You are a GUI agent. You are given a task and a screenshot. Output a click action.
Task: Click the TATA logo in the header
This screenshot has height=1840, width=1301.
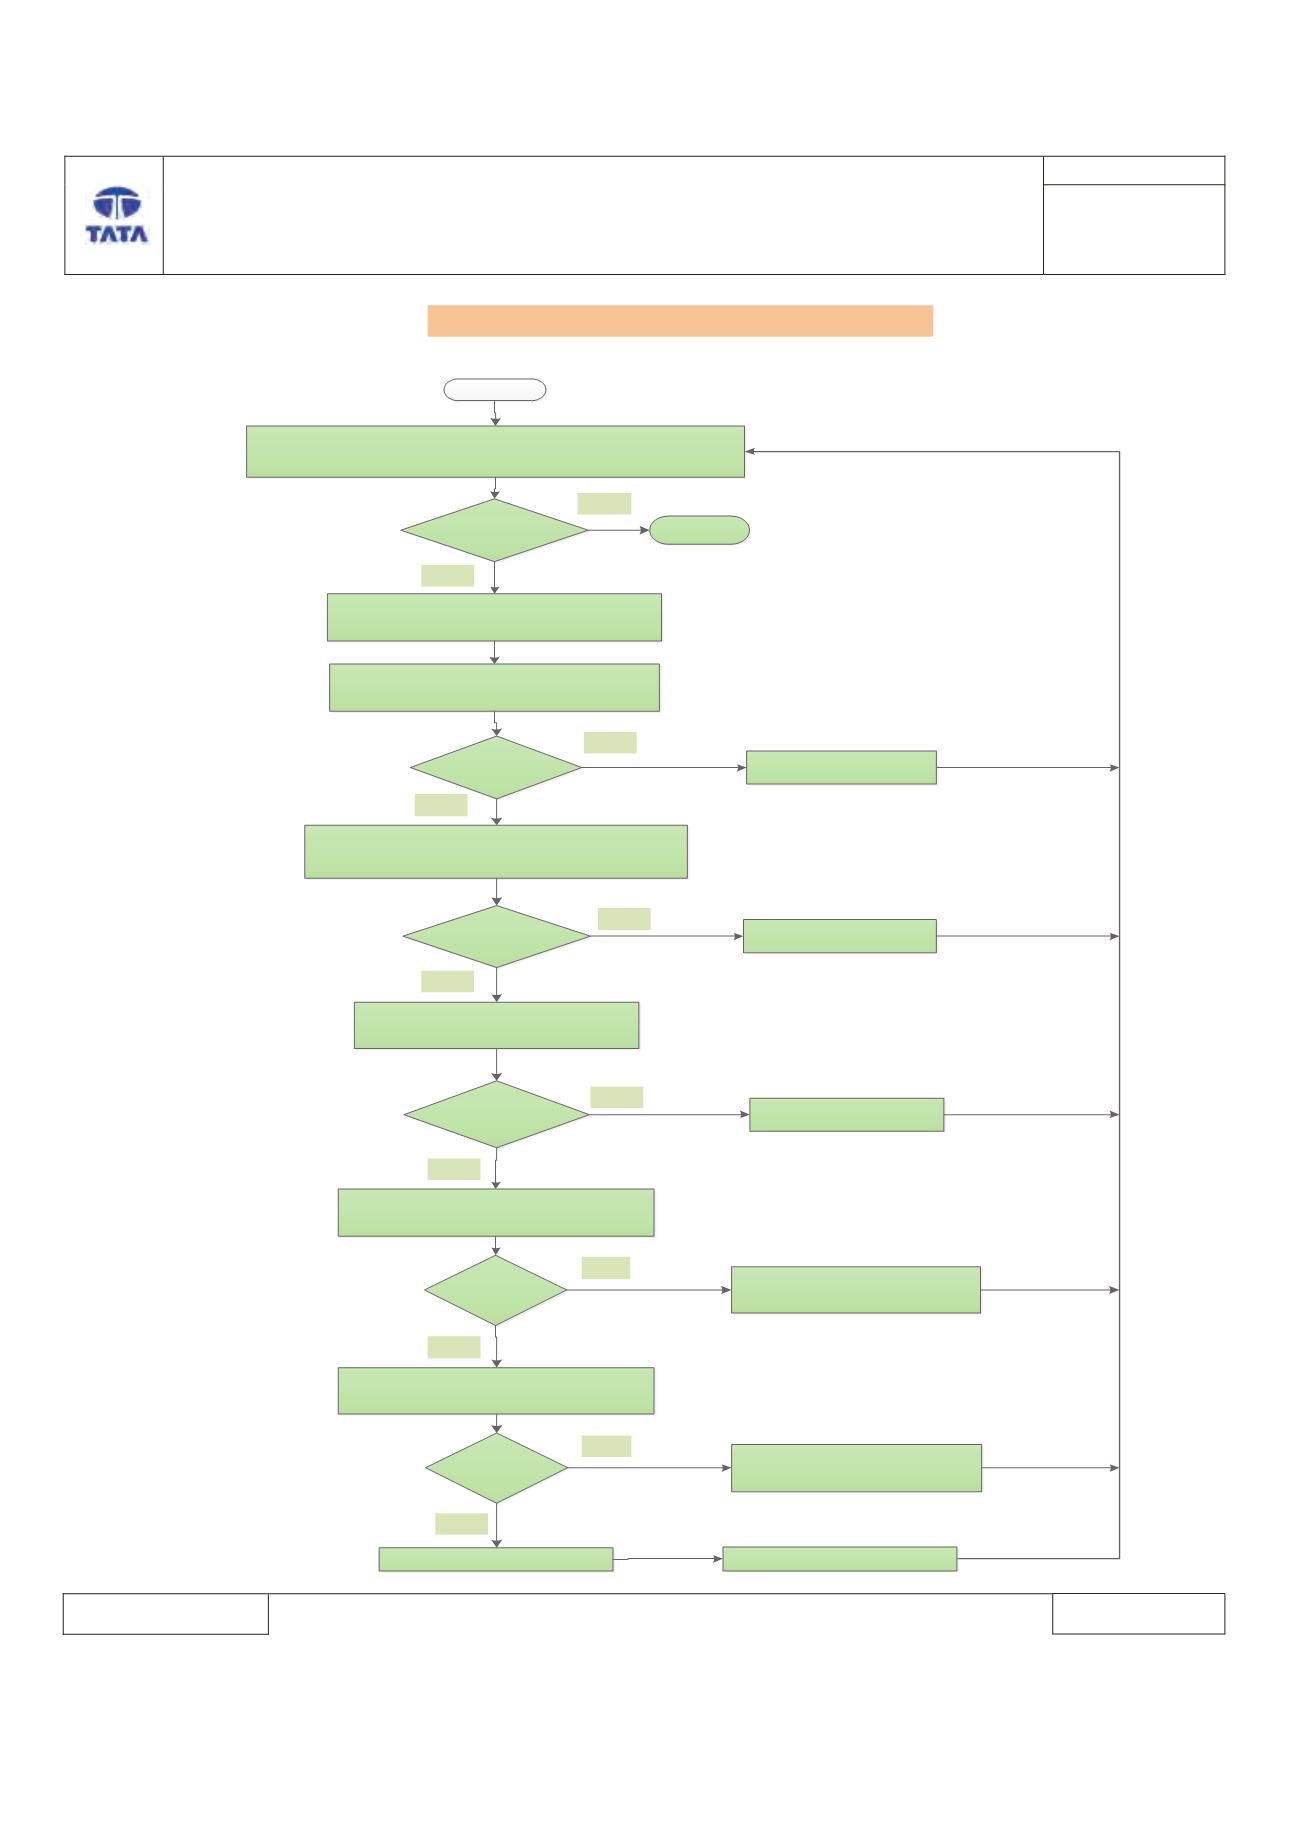coord(116,216)
